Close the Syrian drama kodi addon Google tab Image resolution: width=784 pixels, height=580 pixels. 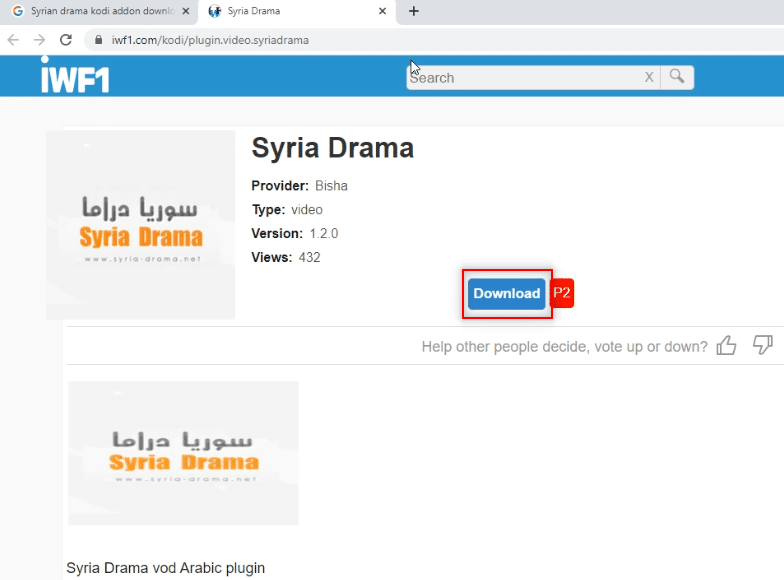[x=186, y=11]
